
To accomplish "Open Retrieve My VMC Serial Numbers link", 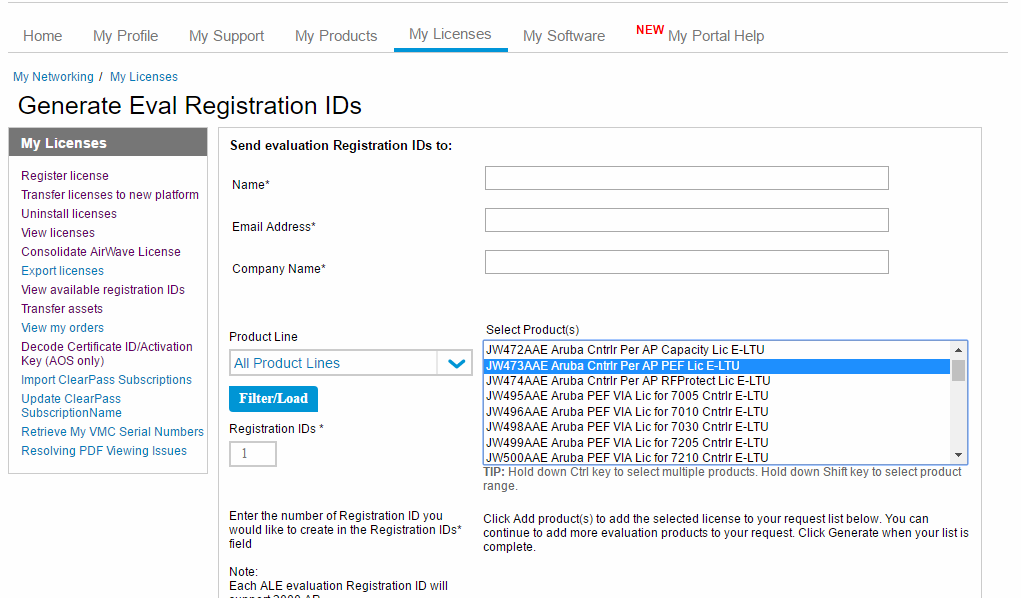I will click(112, 432).
